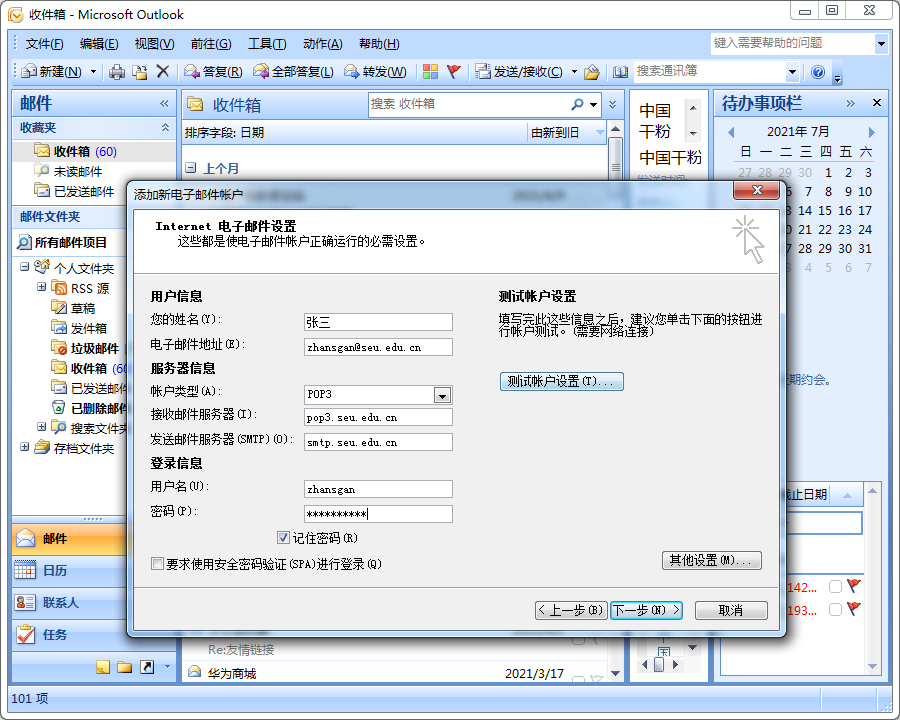Click the blue Help question mark icon

tap(818, 72)
